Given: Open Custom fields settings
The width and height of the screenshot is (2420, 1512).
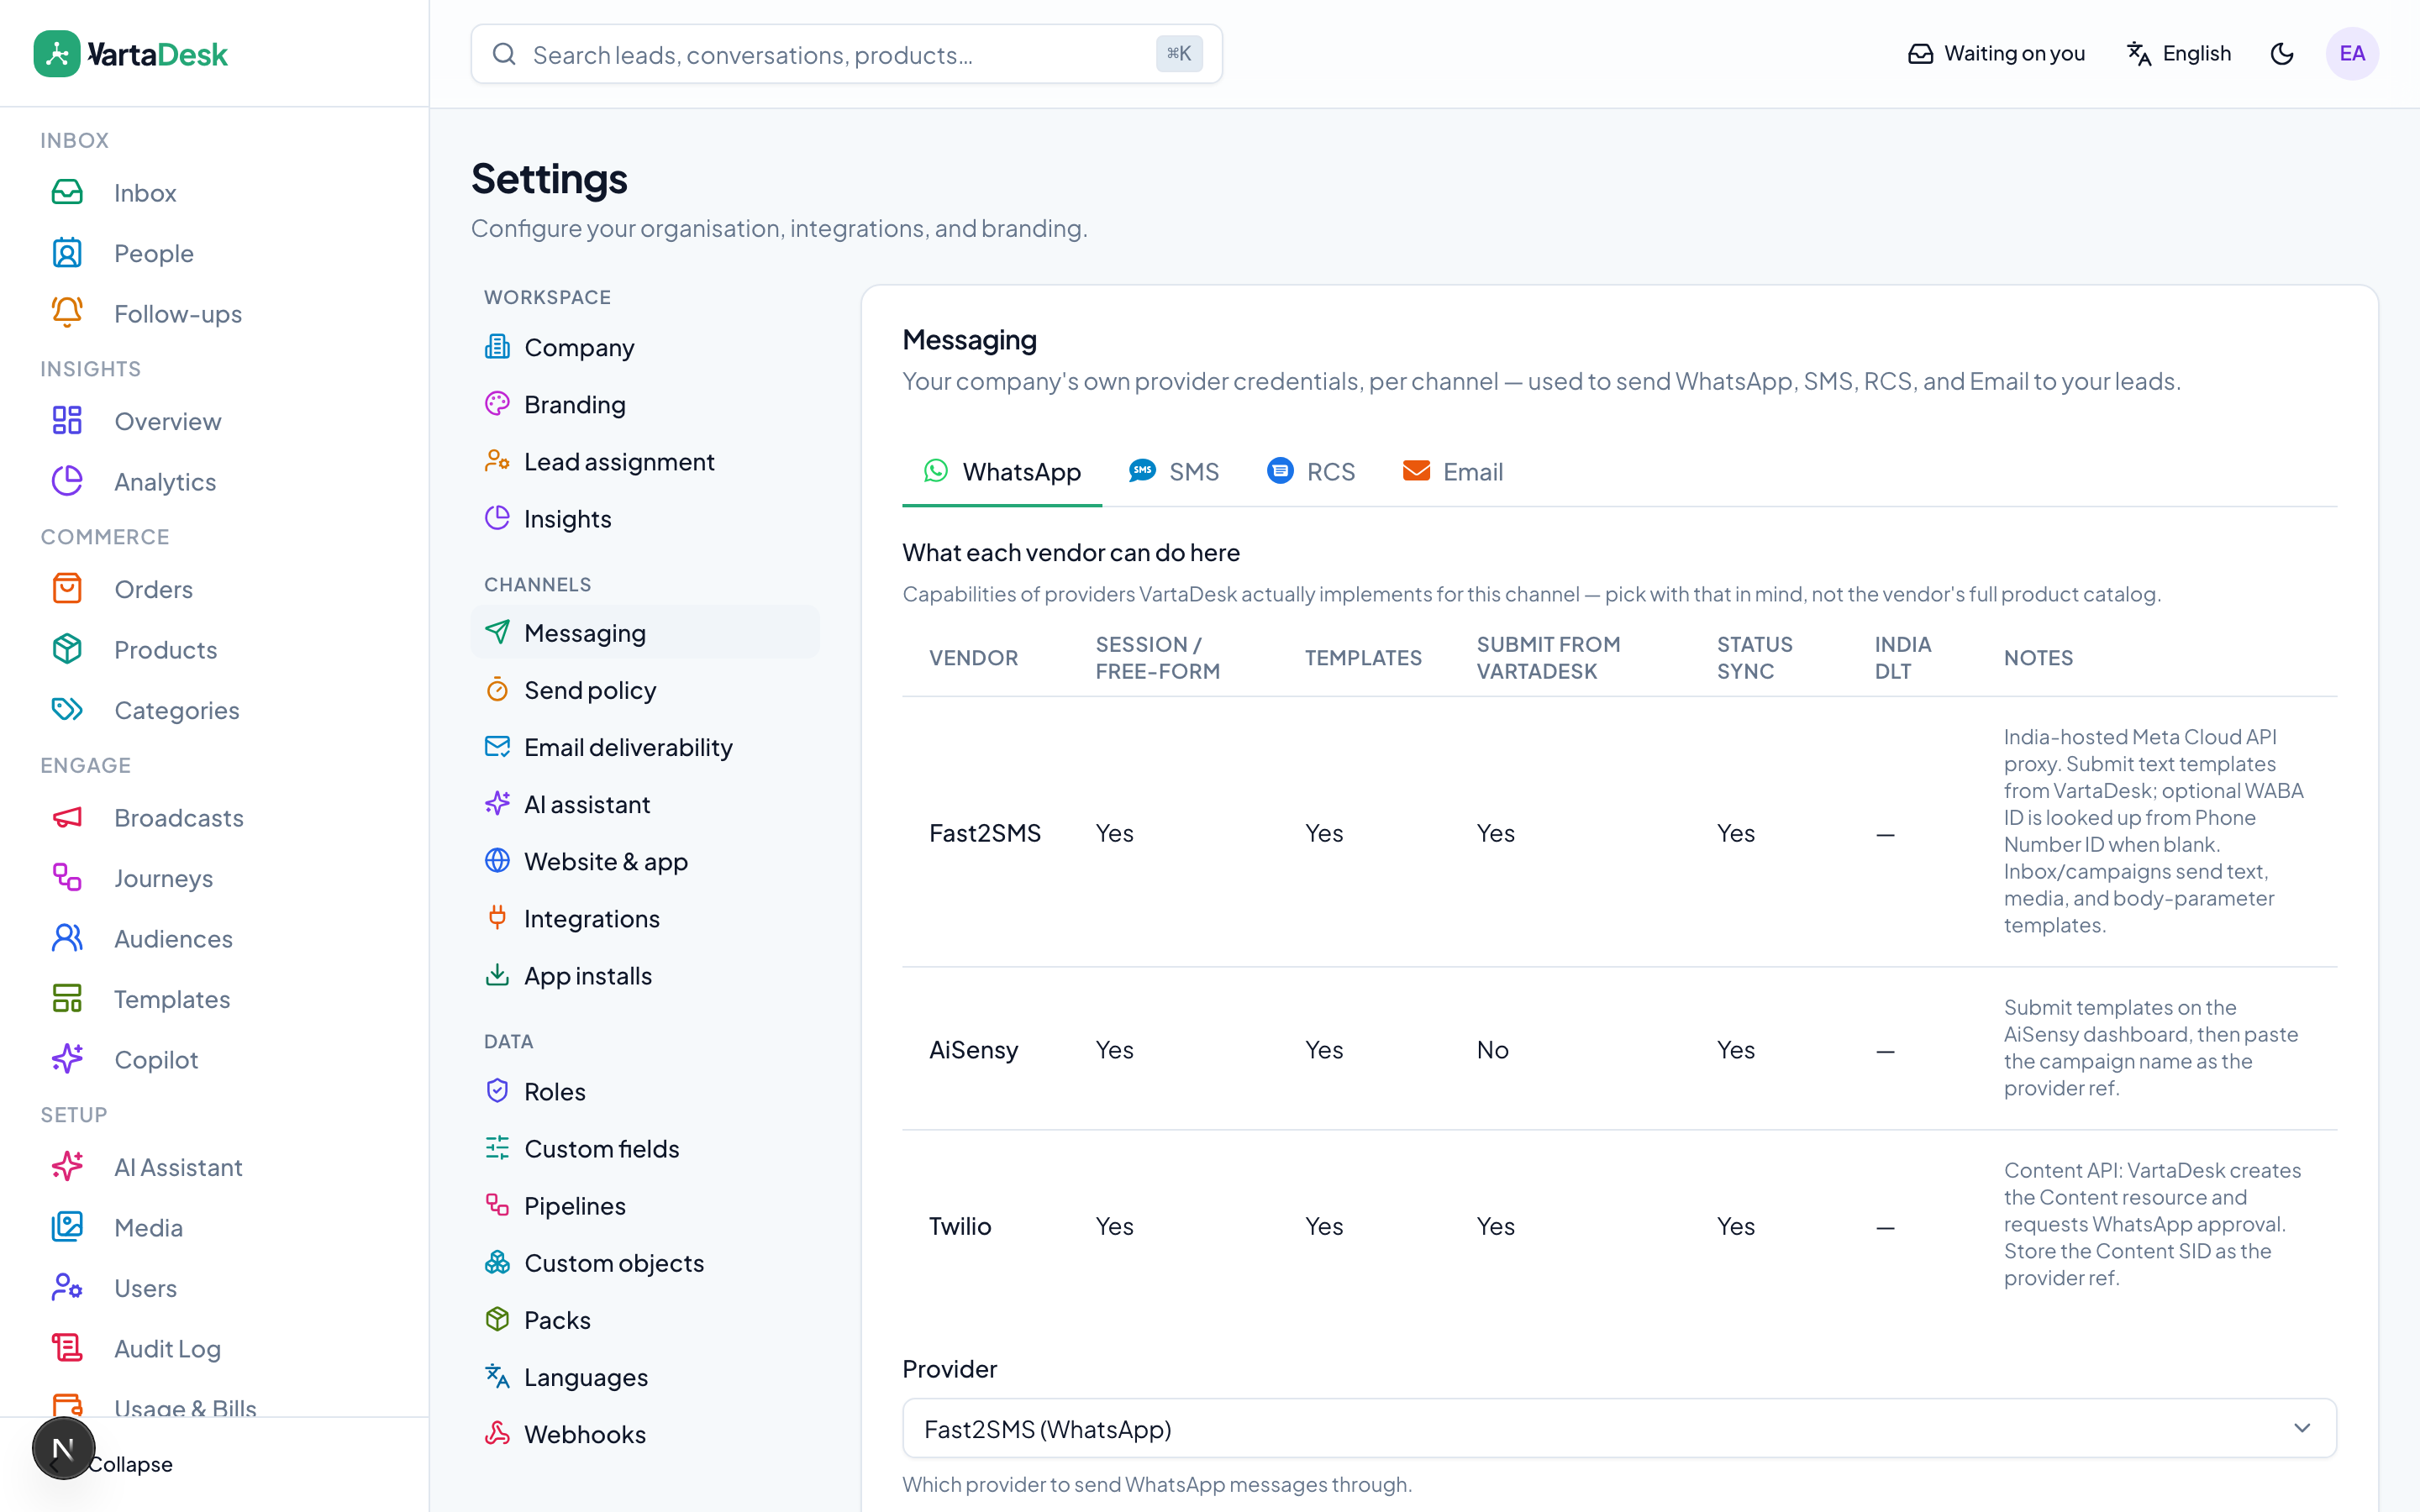Looking at the screenshot, I should pos(645,1148).
